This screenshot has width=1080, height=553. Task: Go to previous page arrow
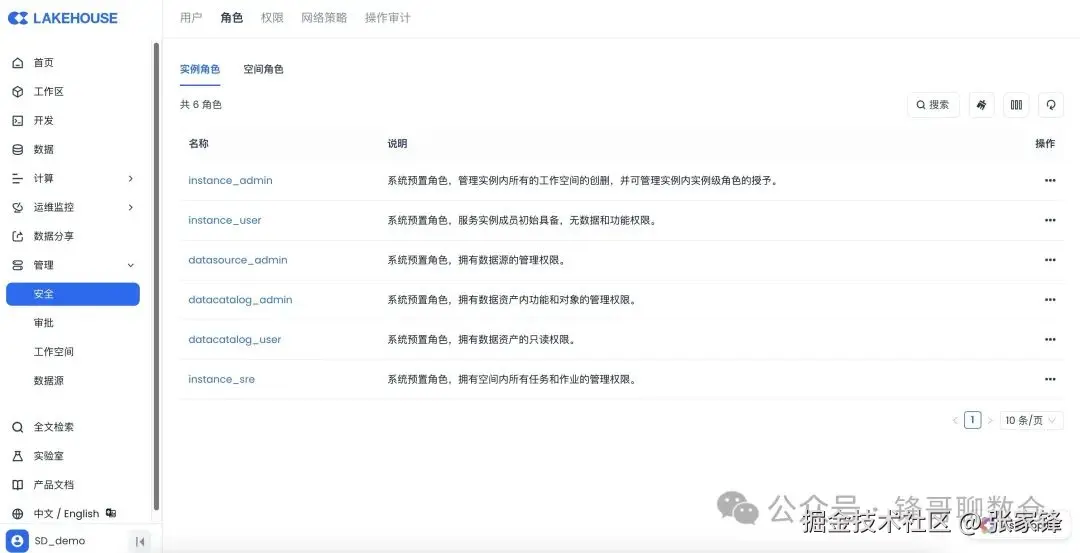click(x=955, y=420)
